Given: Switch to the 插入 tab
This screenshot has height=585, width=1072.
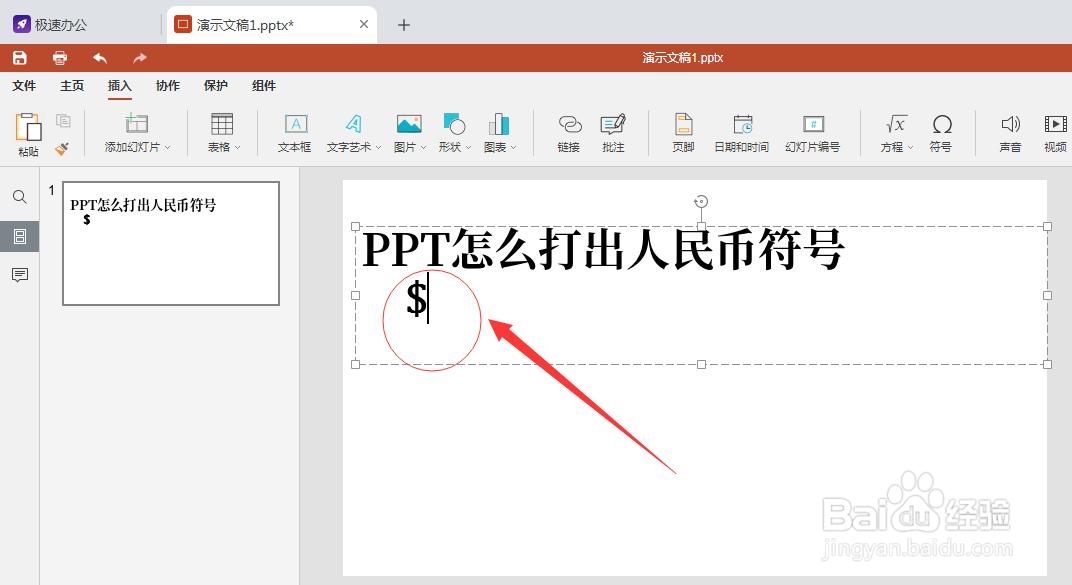Looking at the screenshot, I should (120, 86).
